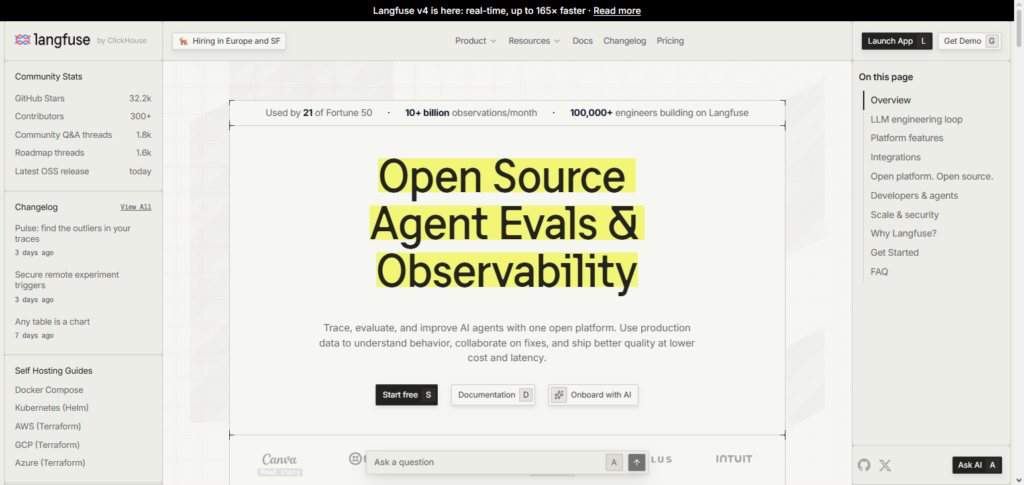
Task: Open the GitHub icon link
Action: [864, 465]
